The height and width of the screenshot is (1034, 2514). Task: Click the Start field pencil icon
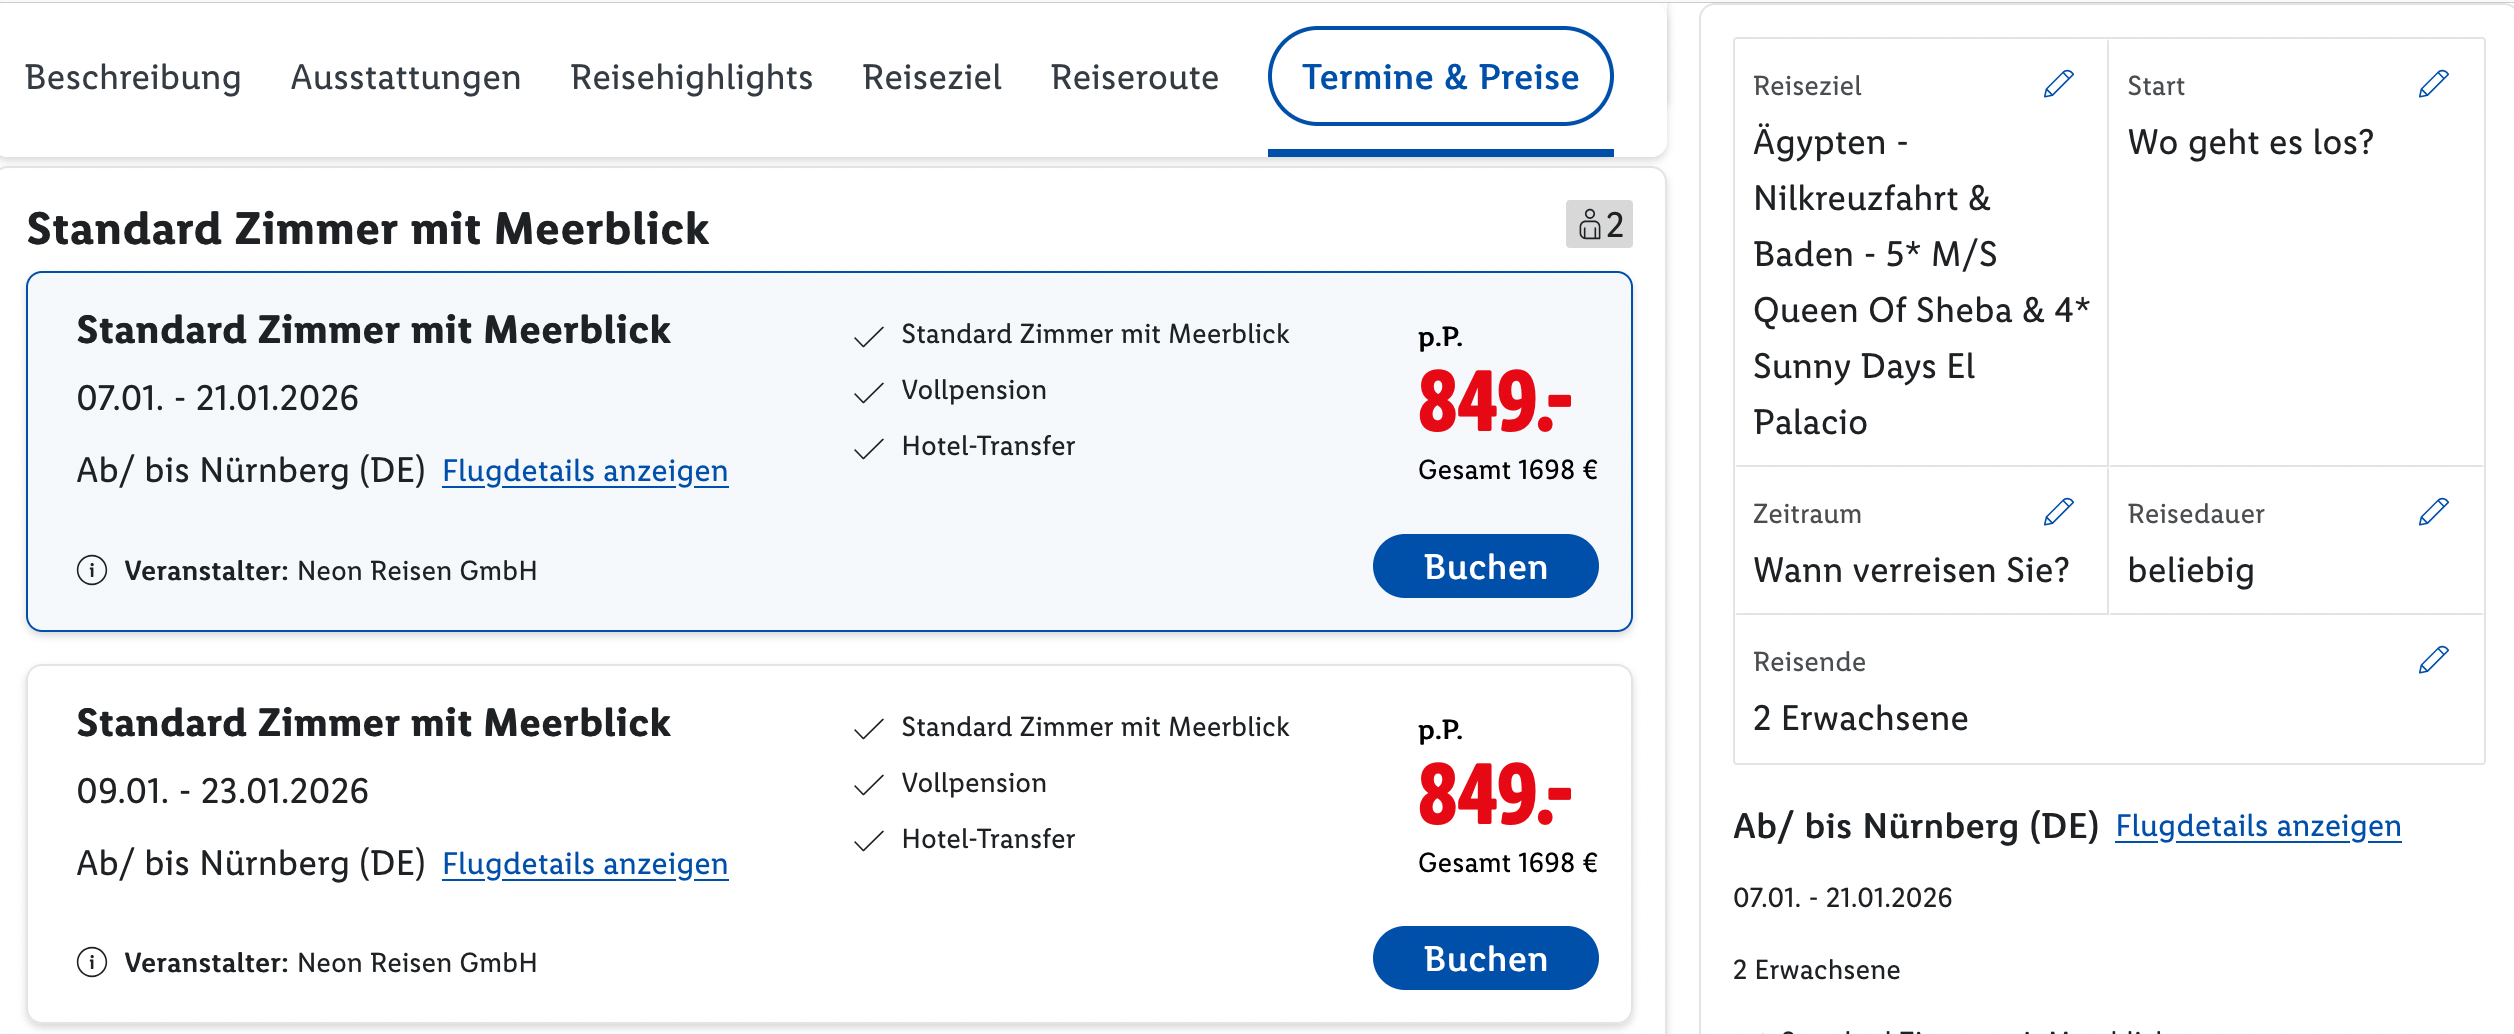(2433, 84)
